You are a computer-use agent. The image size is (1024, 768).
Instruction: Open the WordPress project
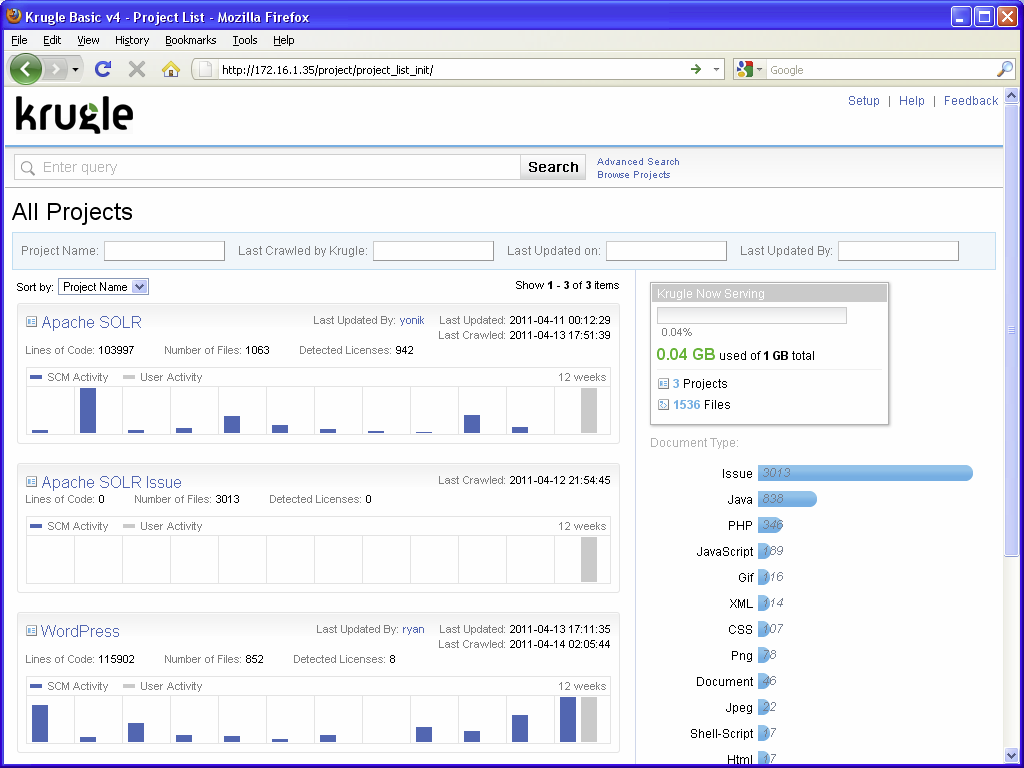pos(80,631)
